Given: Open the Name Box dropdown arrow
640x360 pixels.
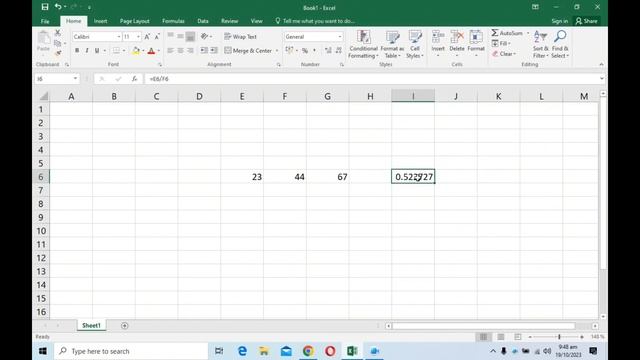Looking at the screenshot, I should pos(75,79).
